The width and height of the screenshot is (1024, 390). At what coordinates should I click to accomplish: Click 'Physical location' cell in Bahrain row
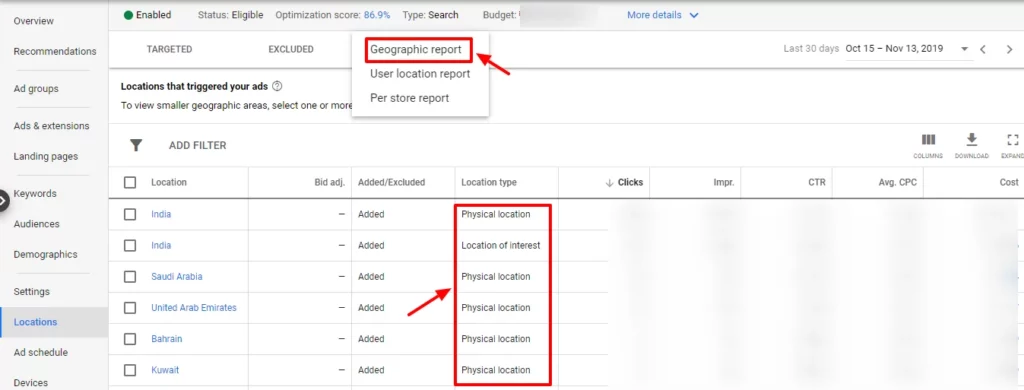pos(496,339)
